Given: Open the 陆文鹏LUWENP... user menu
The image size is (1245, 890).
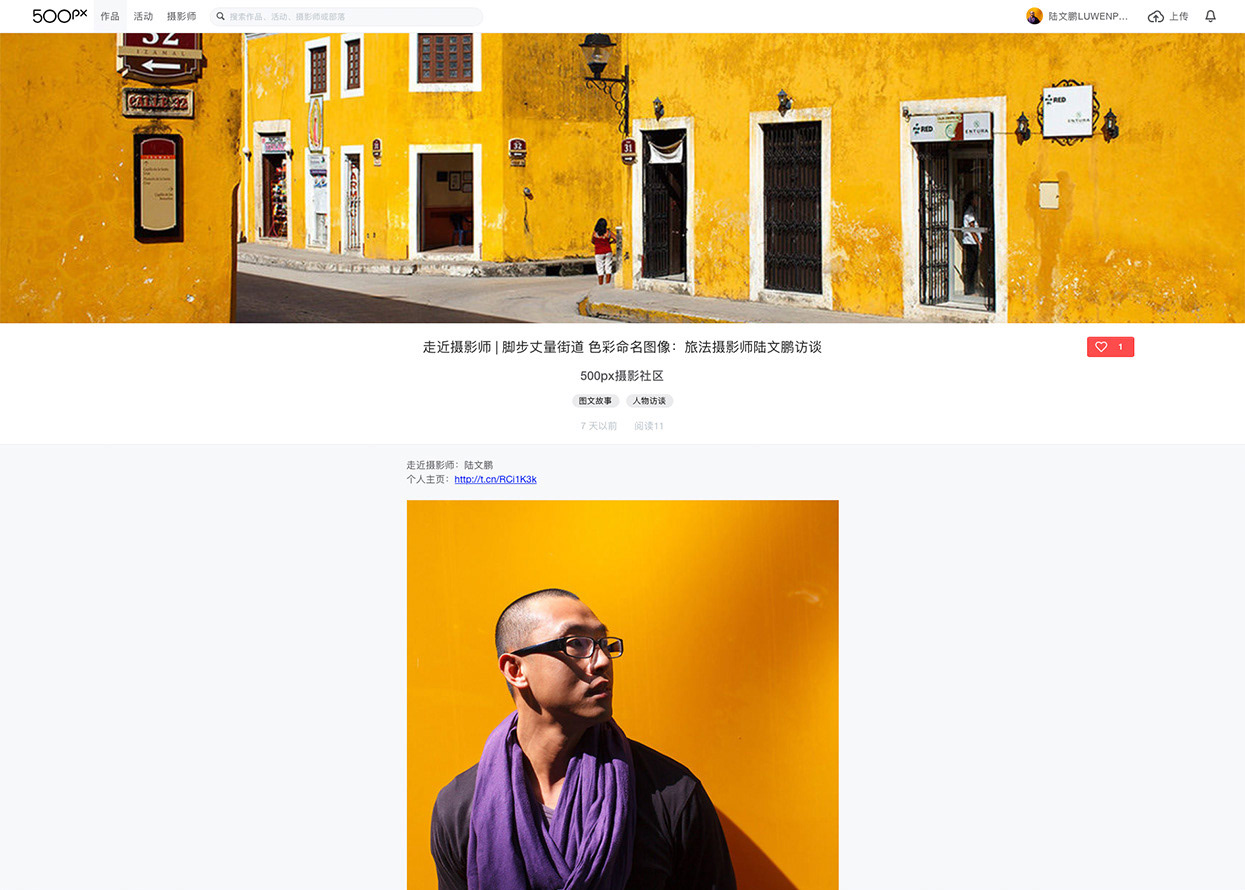Looking at the screenshot, I should click(1088, 17).
